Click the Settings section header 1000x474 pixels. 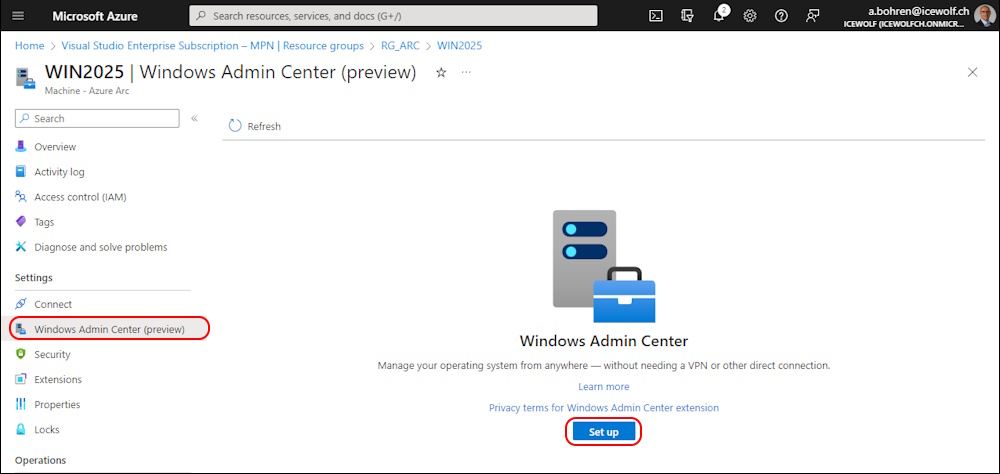pos(34,278)
